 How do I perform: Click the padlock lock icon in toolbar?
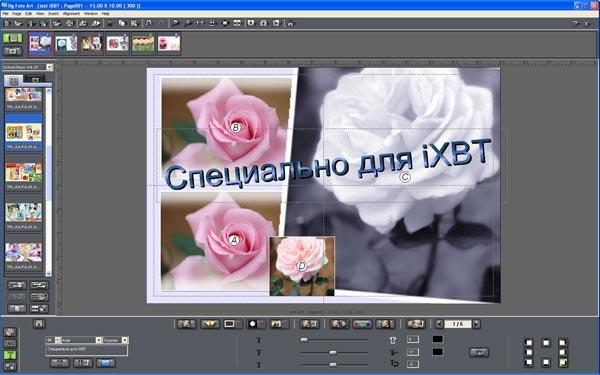pos(290,23)
